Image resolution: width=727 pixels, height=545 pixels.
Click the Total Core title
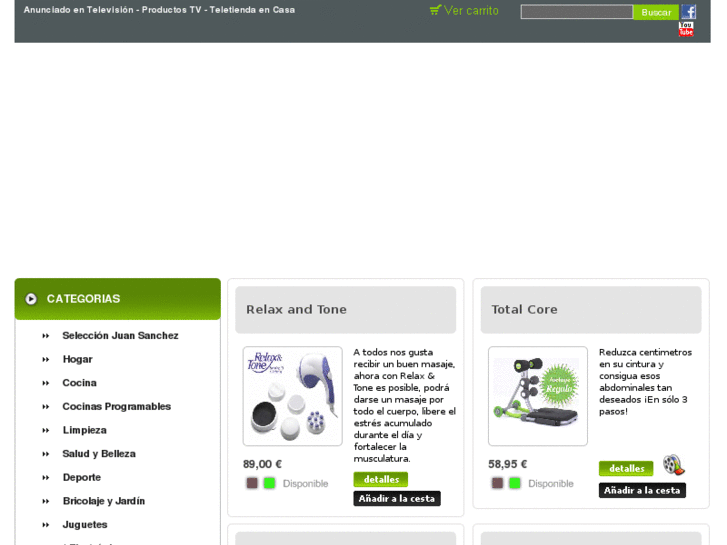click(x=524, y=309)
